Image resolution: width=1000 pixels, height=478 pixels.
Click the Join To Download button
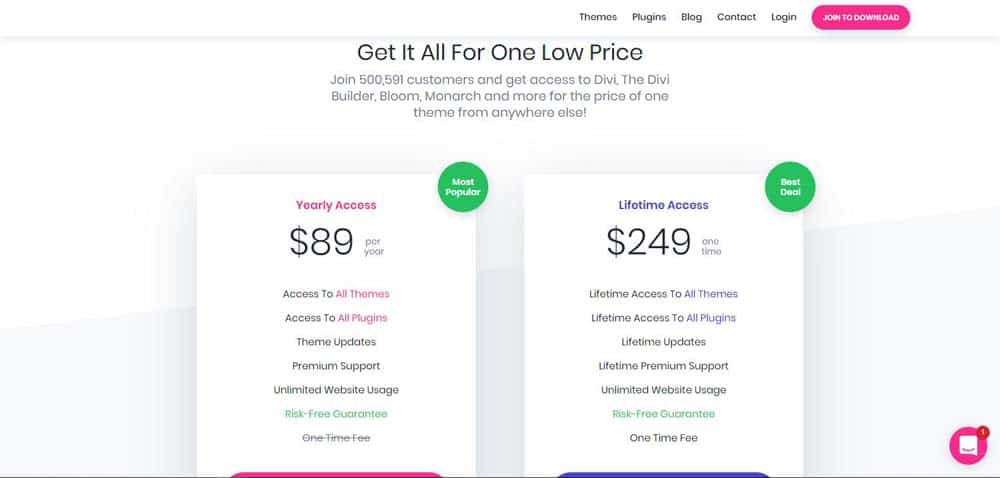coord(860,17)
